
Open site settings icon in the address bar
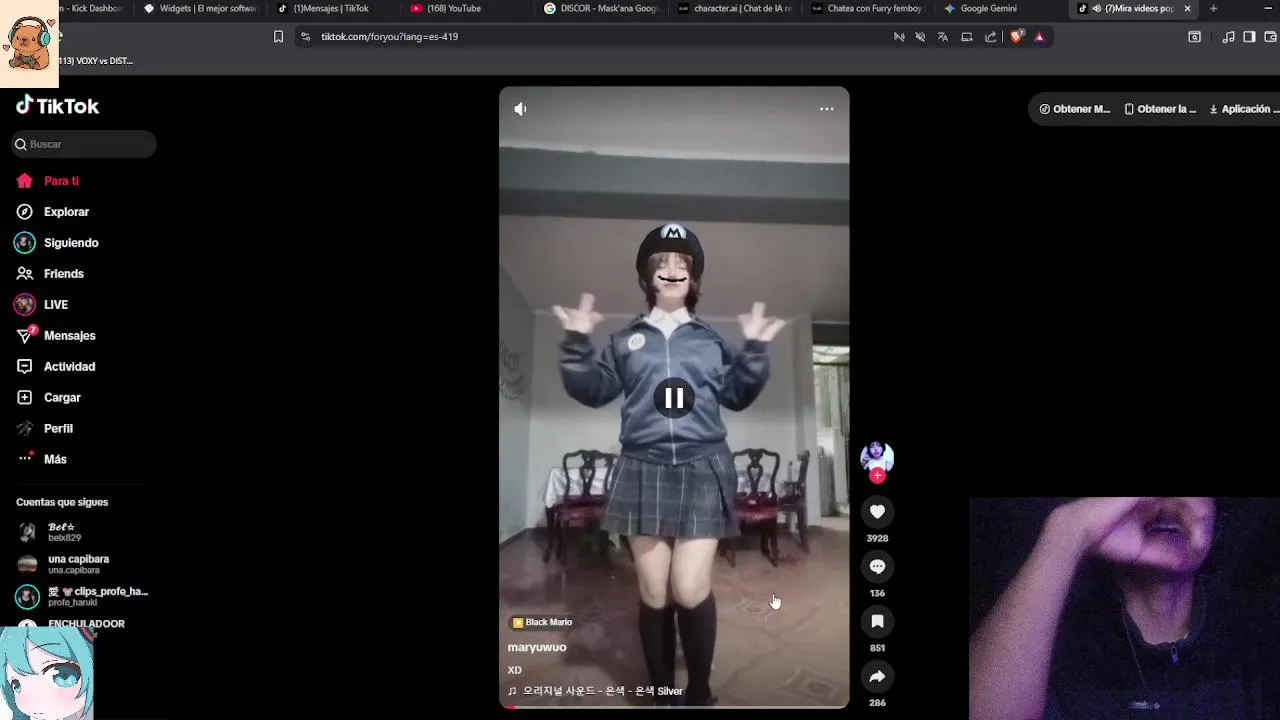304,37
